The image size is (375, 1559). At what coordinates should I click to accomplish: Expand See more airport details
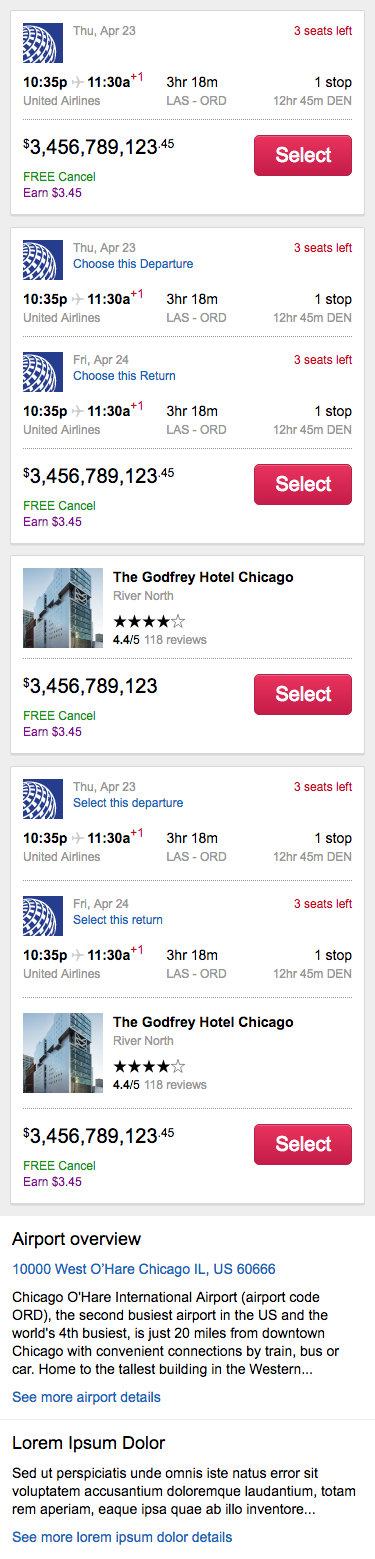click(x=86, y=1397)
